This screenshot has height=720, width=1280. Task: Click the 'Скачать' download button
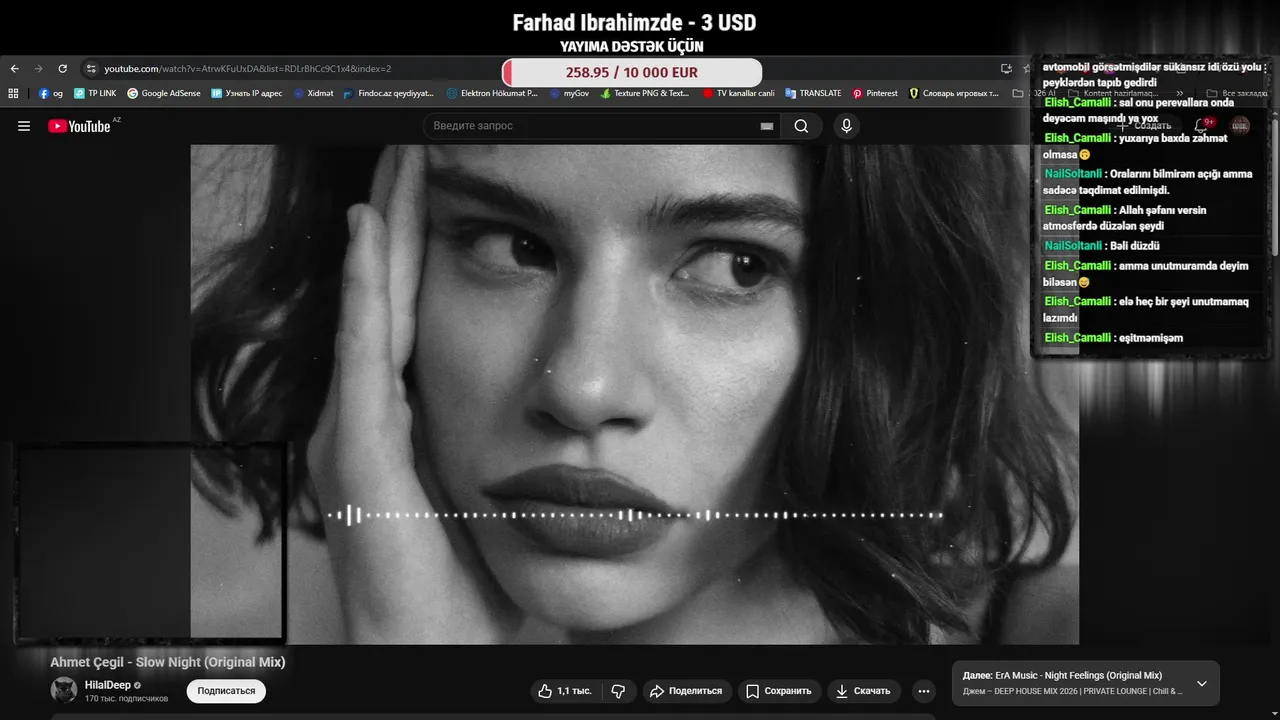coord(864,691)
